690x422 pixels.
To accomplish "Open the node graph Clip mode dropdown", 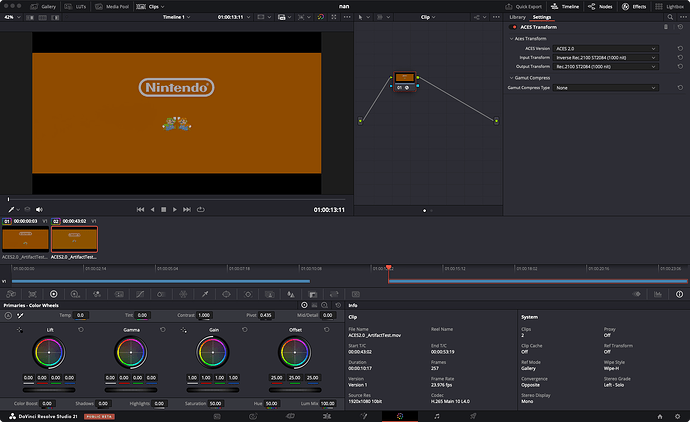I will point(428,17).
